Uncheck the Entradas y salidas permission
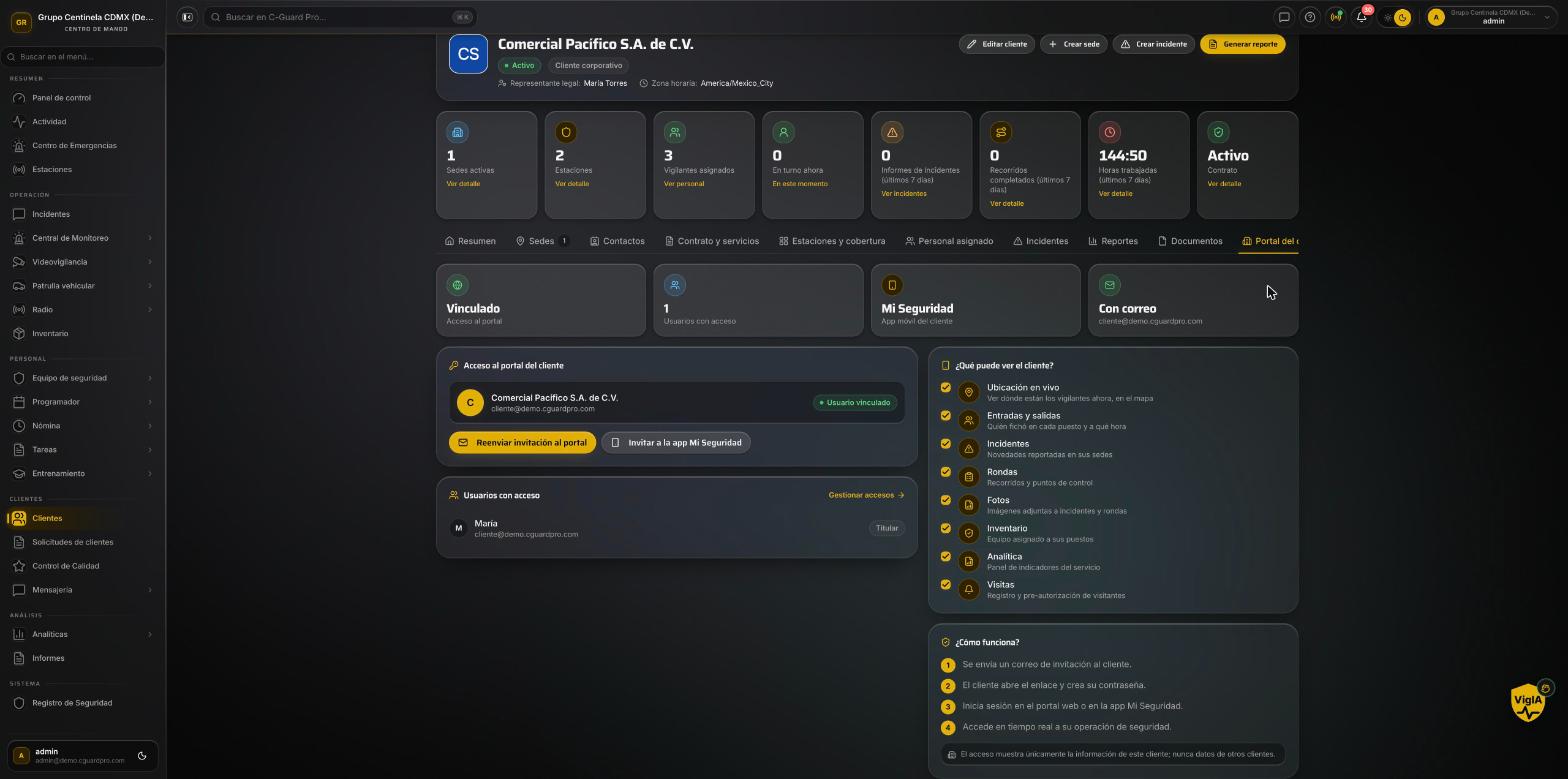1568x779 pixels. coord(946,416)
